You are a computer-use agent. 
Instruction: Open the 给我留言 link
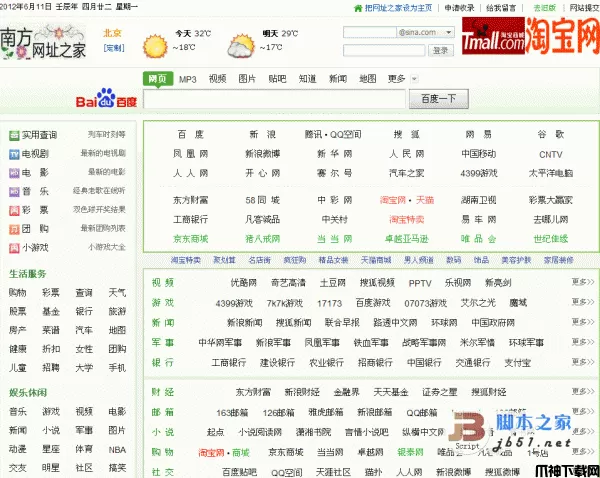click(501, 8)
